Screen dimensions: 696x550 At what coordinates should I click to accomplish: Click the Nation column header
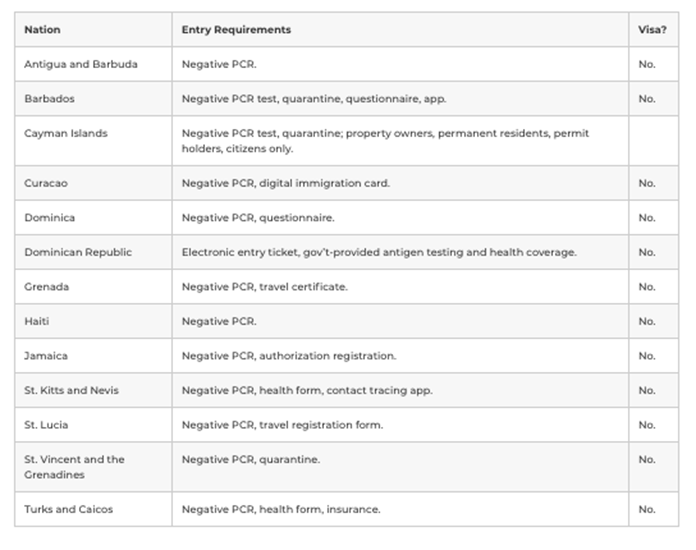tap(42, 30)
